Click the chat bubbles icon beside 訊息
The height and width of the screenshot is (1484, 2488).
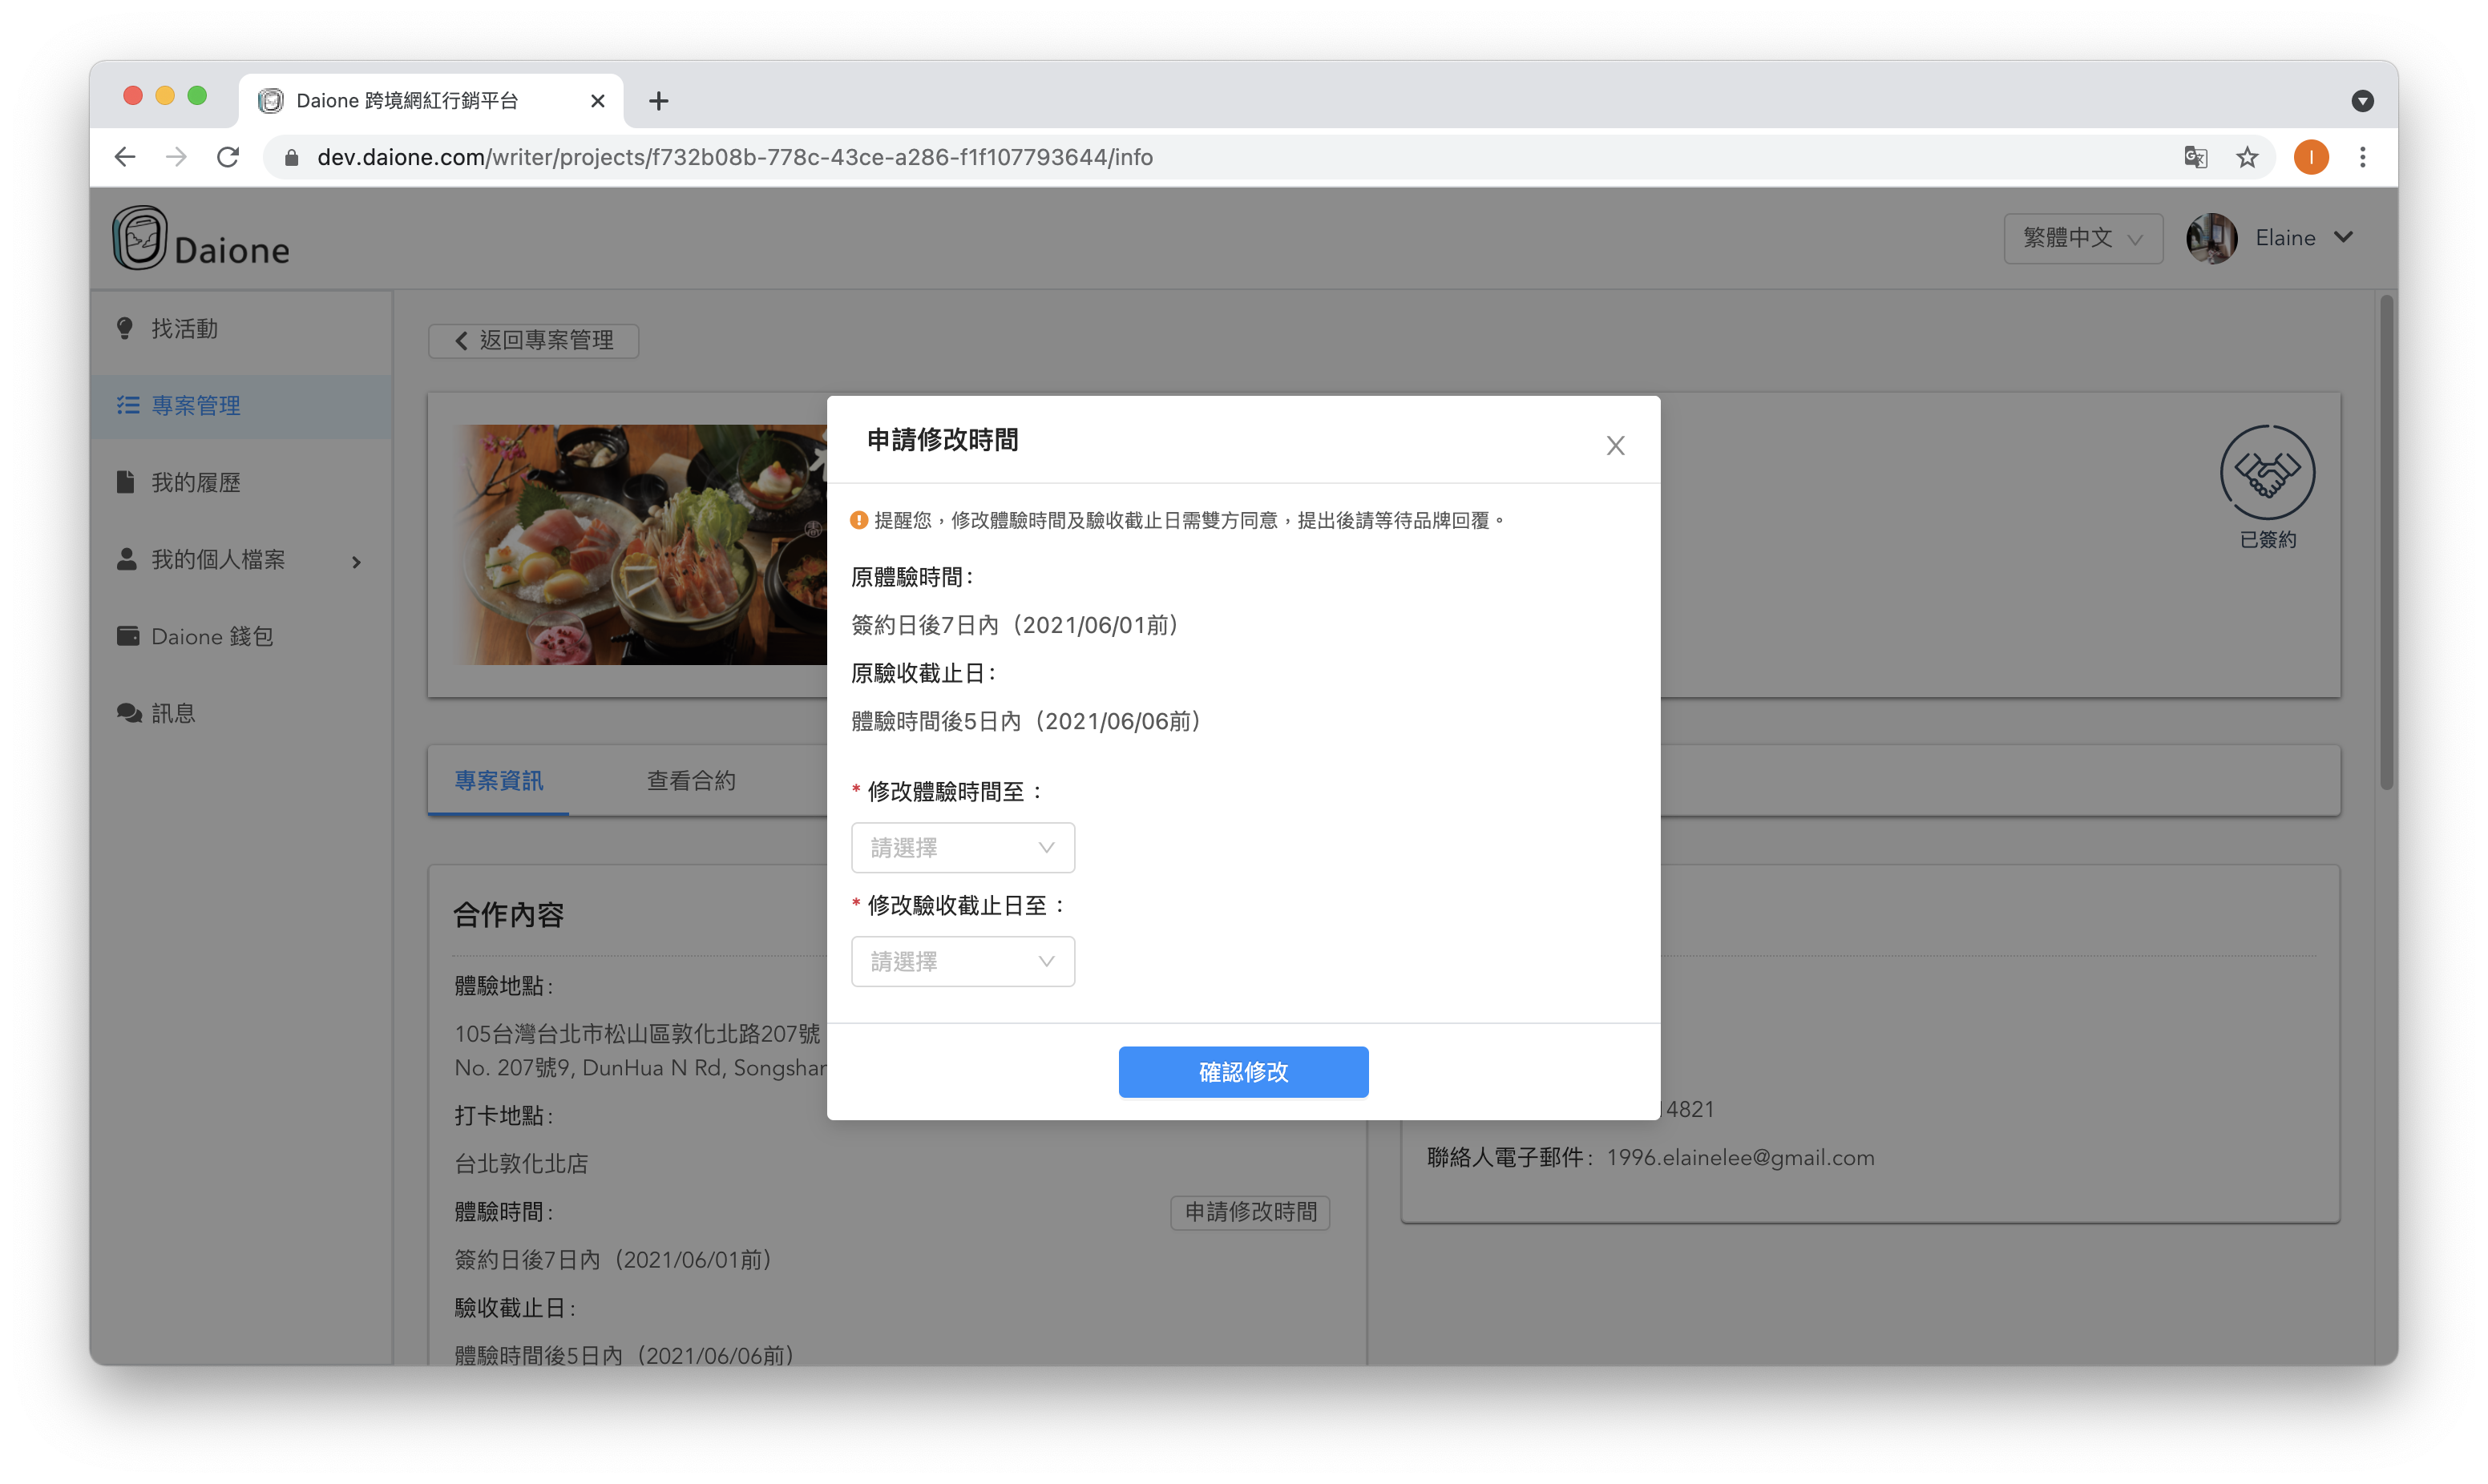128,713
